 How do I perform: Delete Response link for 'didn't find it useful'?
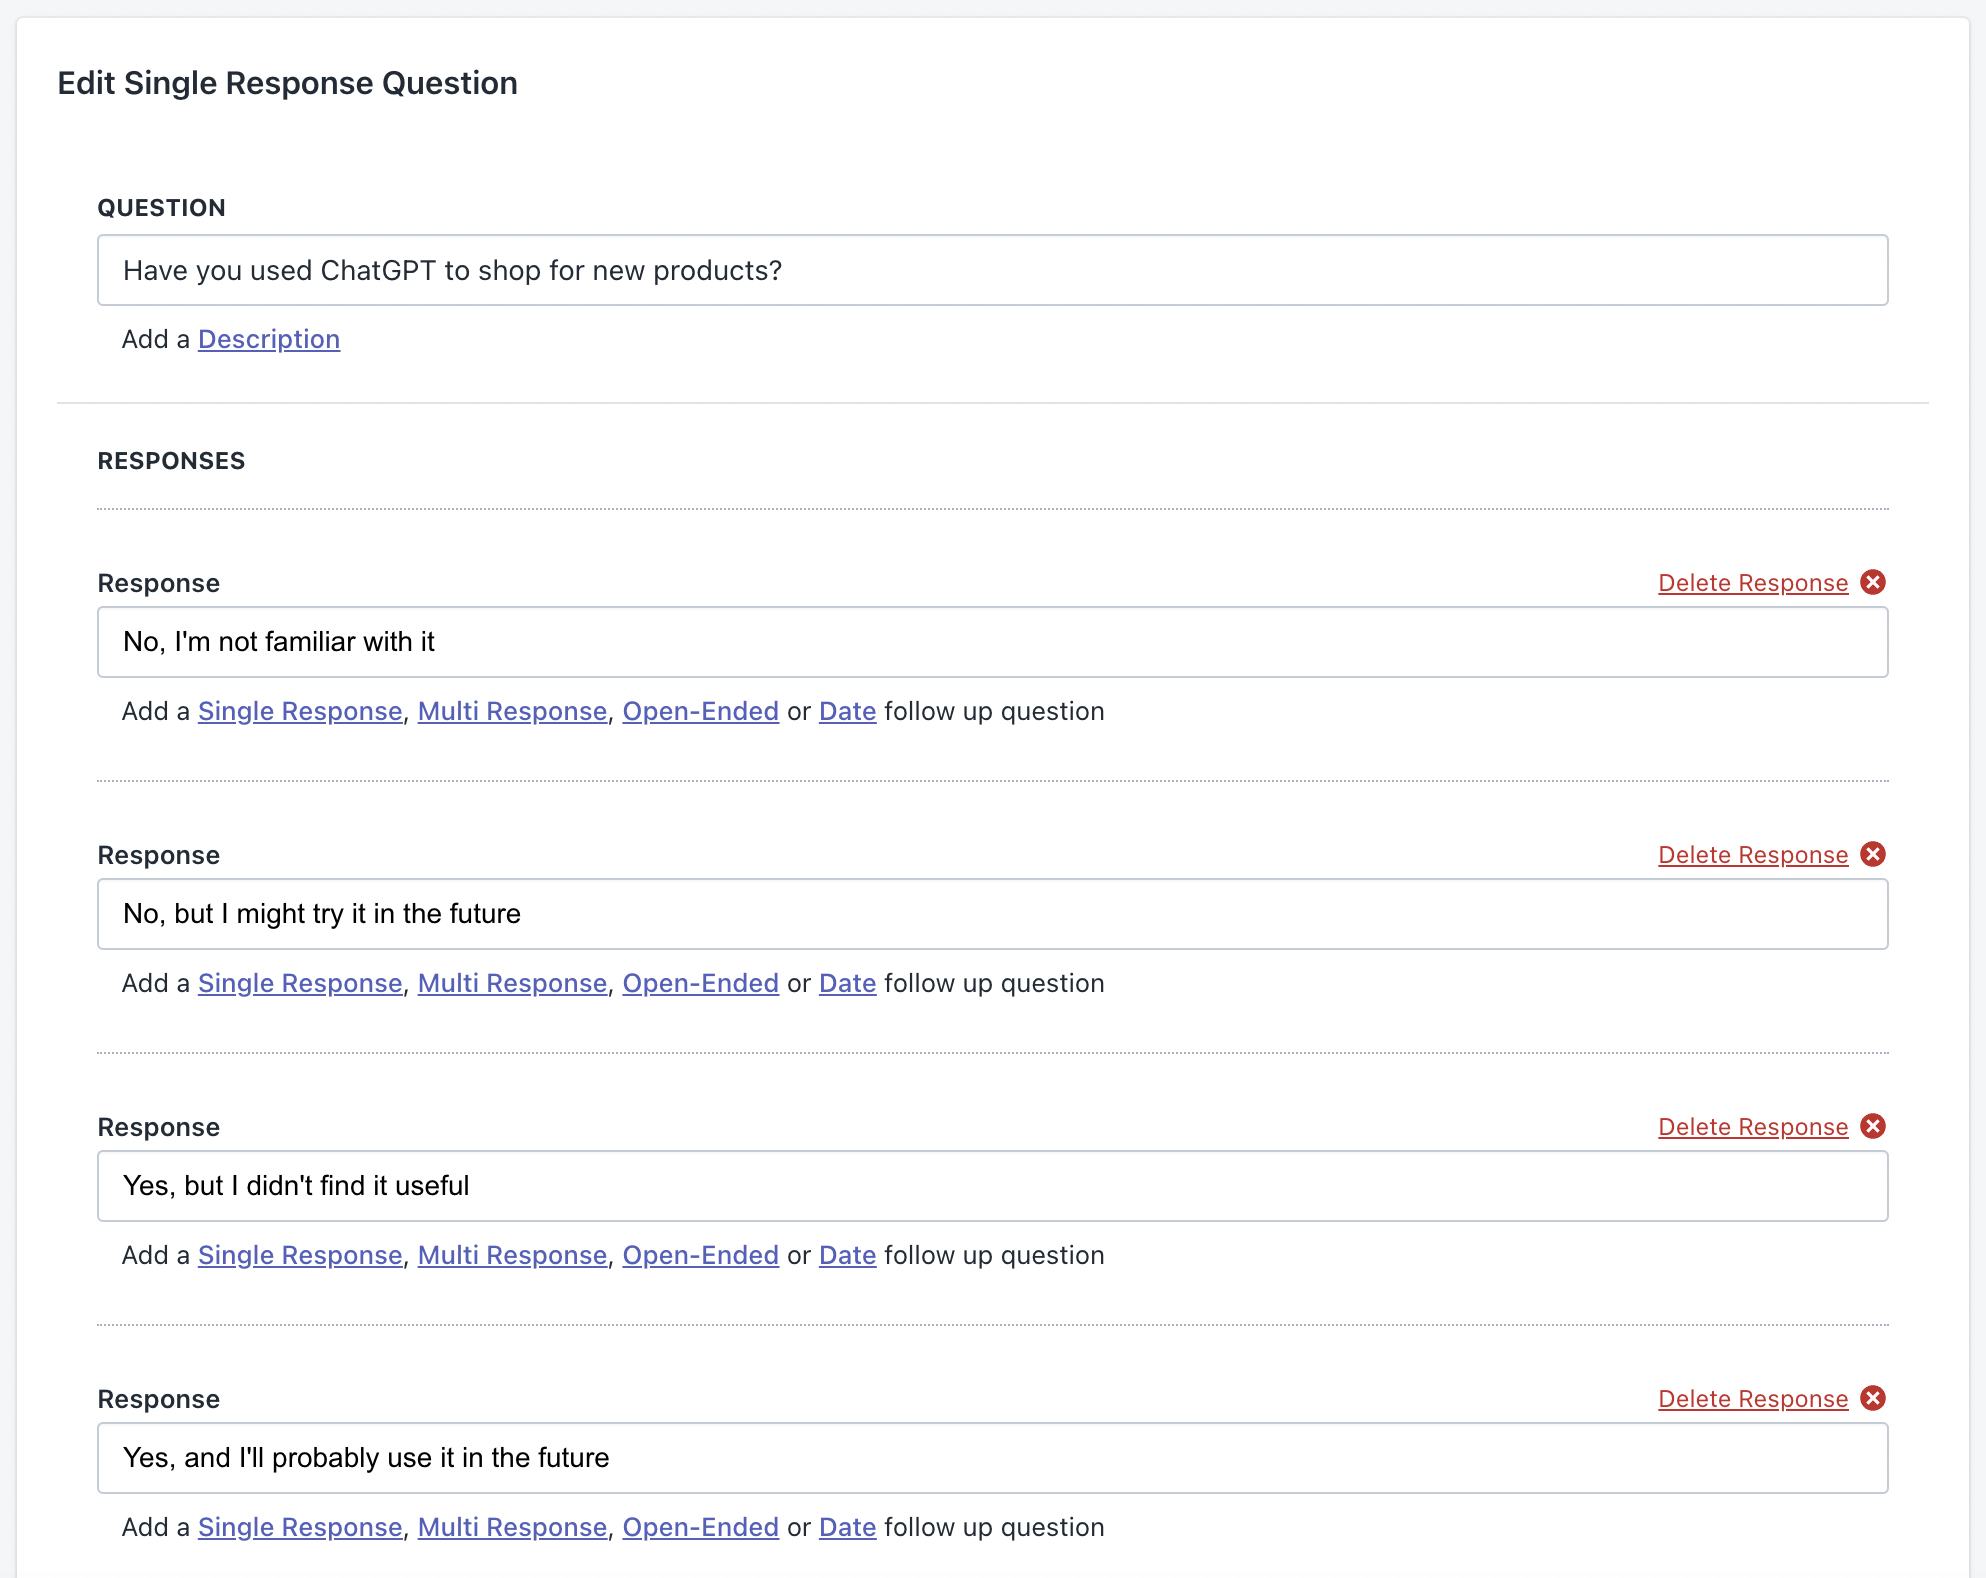coord(1752,1127)
